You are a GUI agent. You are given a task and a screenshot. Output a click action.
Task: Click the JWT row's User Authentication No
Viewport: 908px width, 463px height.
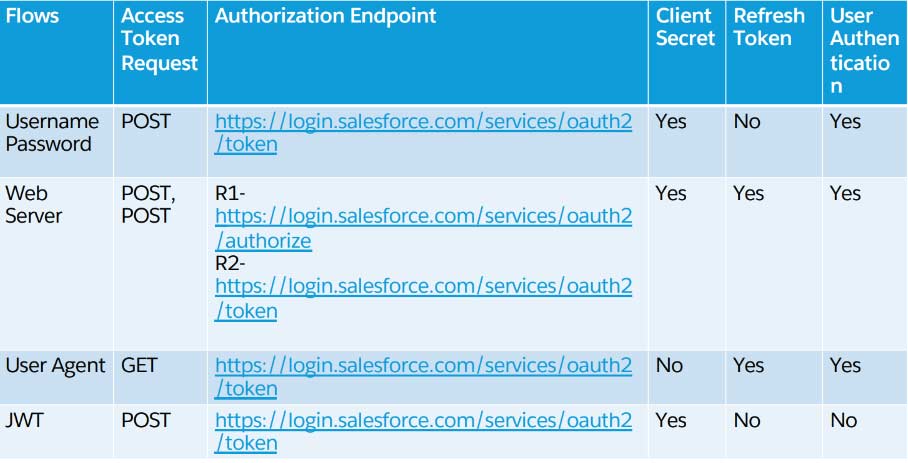(x=843, y=421)
